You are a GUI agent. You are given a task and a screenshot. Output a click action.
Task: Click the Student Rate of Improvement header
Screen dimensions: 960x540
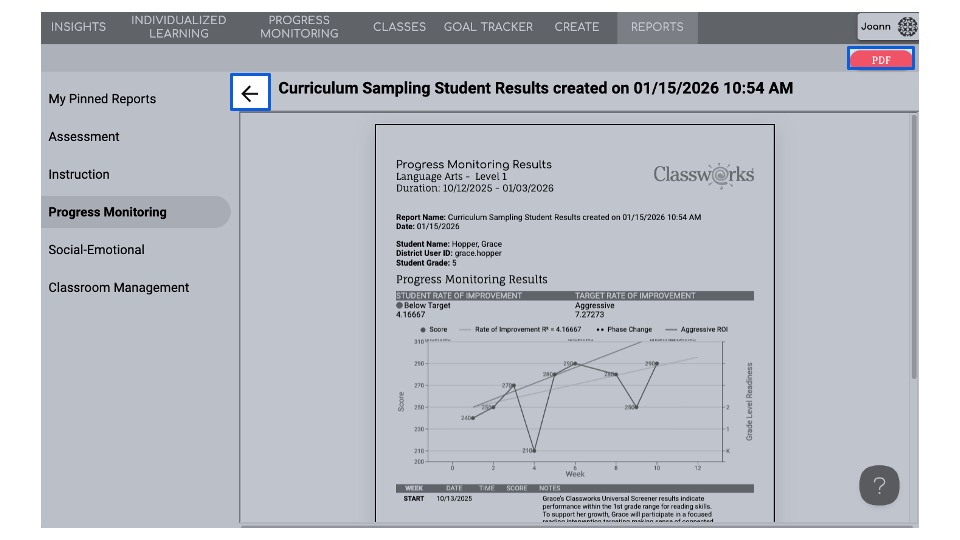(459, 296)
